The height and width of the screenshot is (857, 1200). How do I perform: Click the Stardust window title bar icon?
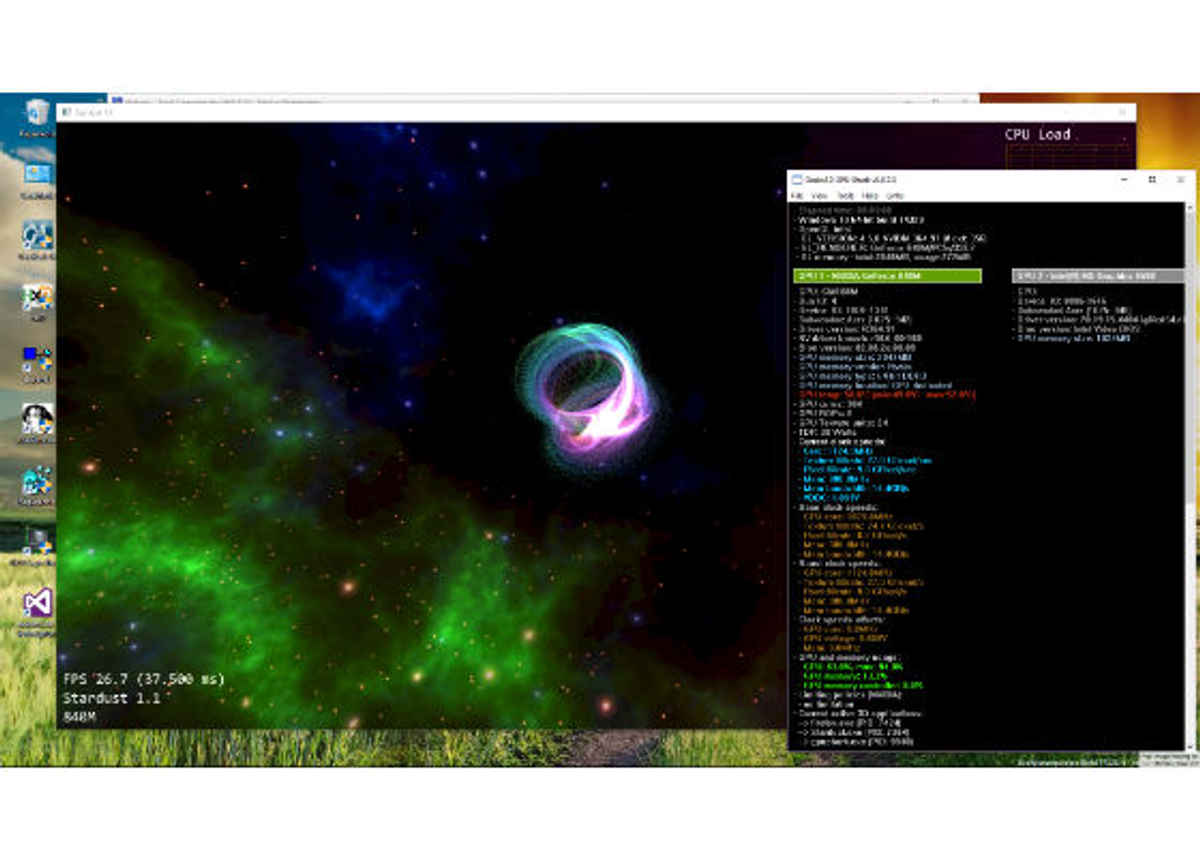pos(66,113)
